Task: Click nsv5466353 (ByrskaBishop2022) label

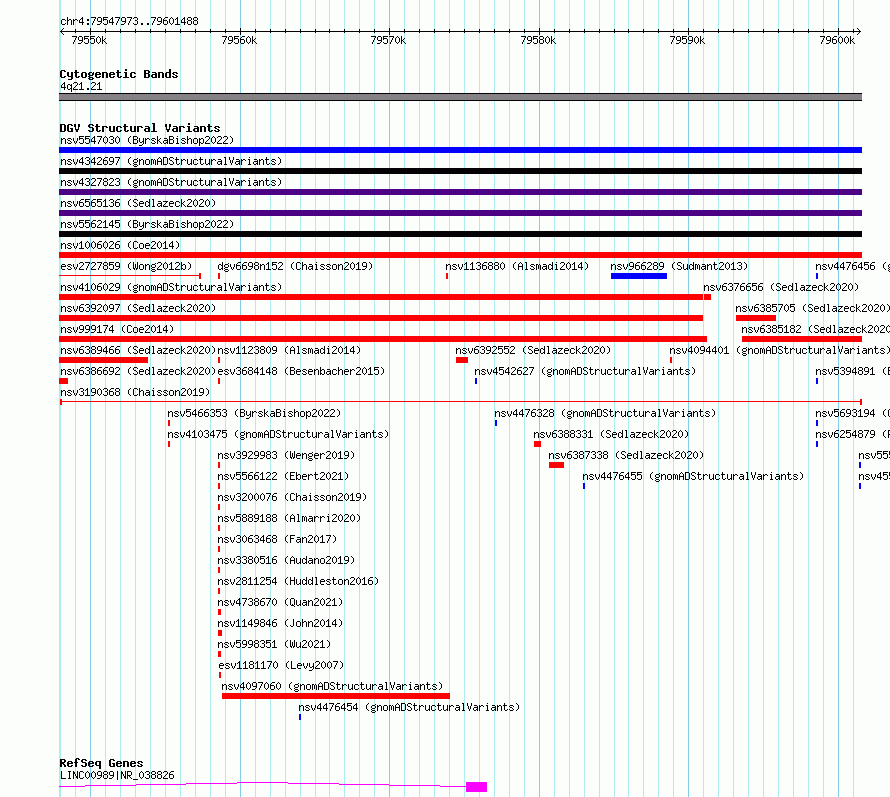Action: [x=254, y=413]
